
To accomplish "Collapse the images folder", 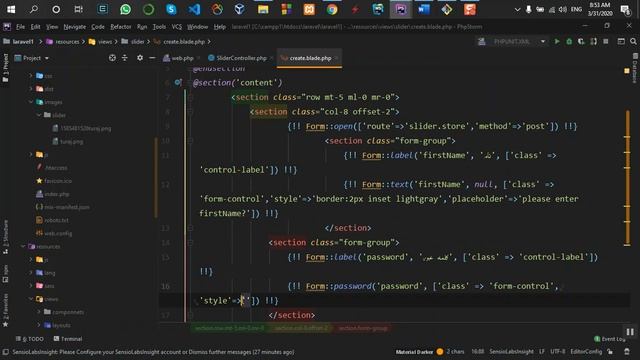I will coord(31,102).
